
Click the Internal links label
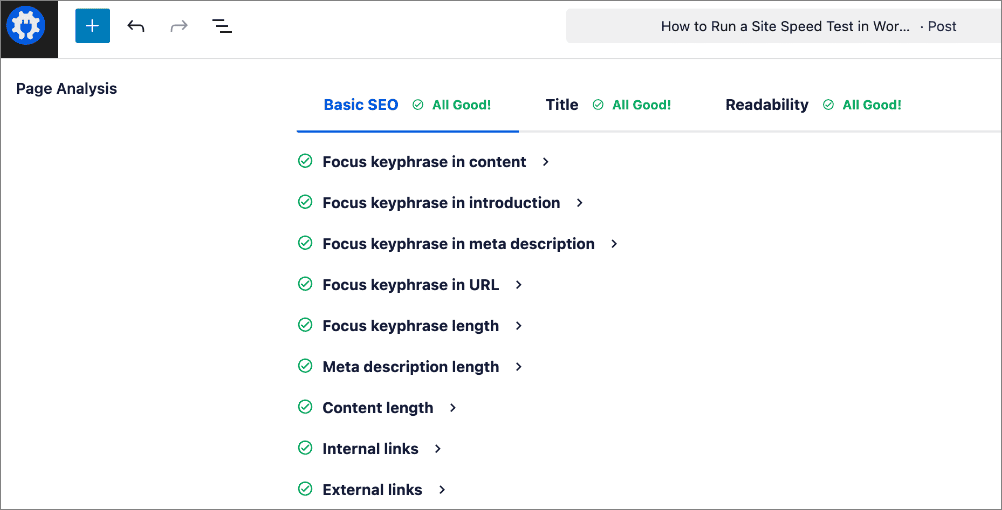click(x=371, y=449)
